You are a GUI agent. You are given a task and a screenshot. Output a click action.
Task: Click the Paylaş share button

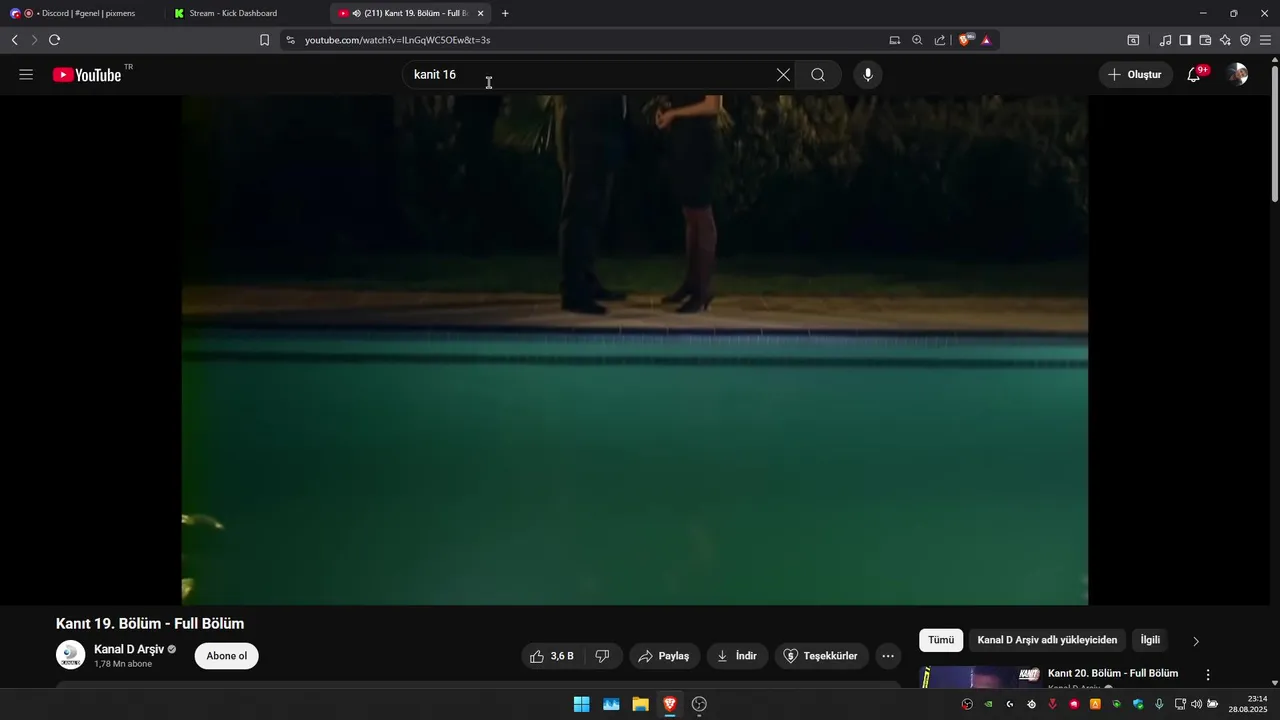pyautogui.click(x=664, y=656)
